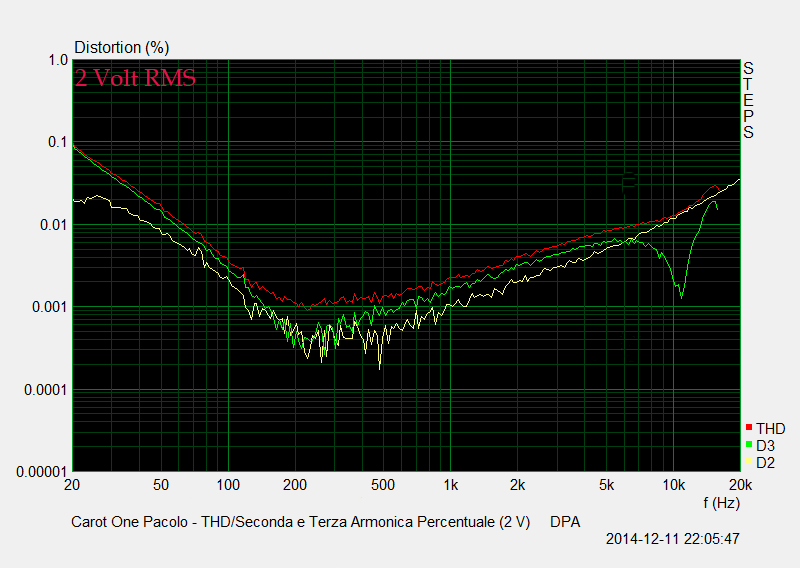This screenshot has width=800, height=568.
Task: Click the red THD legend swatch
Action: pyautogui.click(x=749, y=428)
